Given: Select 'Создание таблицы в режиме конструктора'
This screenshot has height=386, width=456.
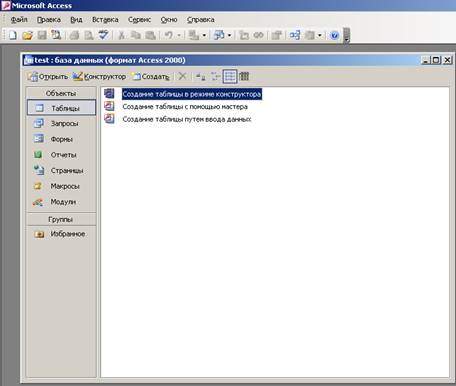Looking at the screenshot, I should pyautogui.click(x=192, y=94).
